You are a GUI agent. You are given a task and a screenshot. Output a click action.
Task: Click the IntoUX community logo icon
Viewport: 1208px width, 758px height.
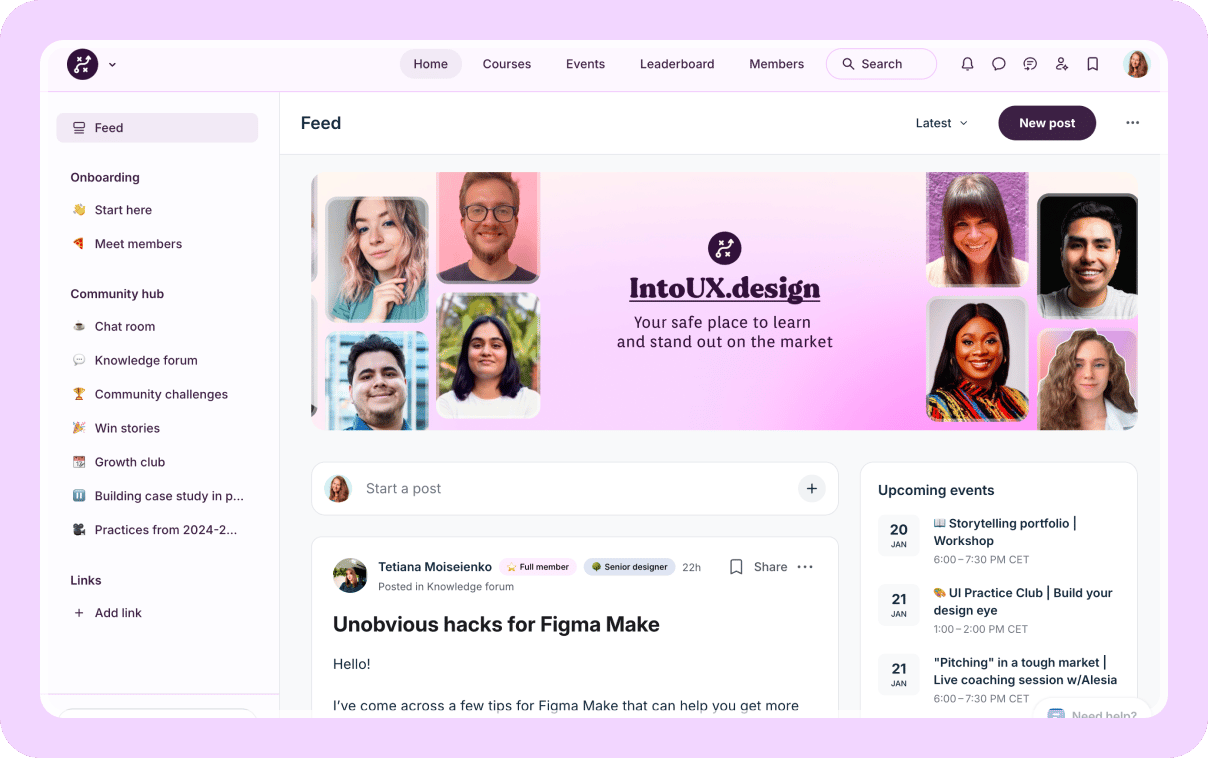tap(82, 64)
